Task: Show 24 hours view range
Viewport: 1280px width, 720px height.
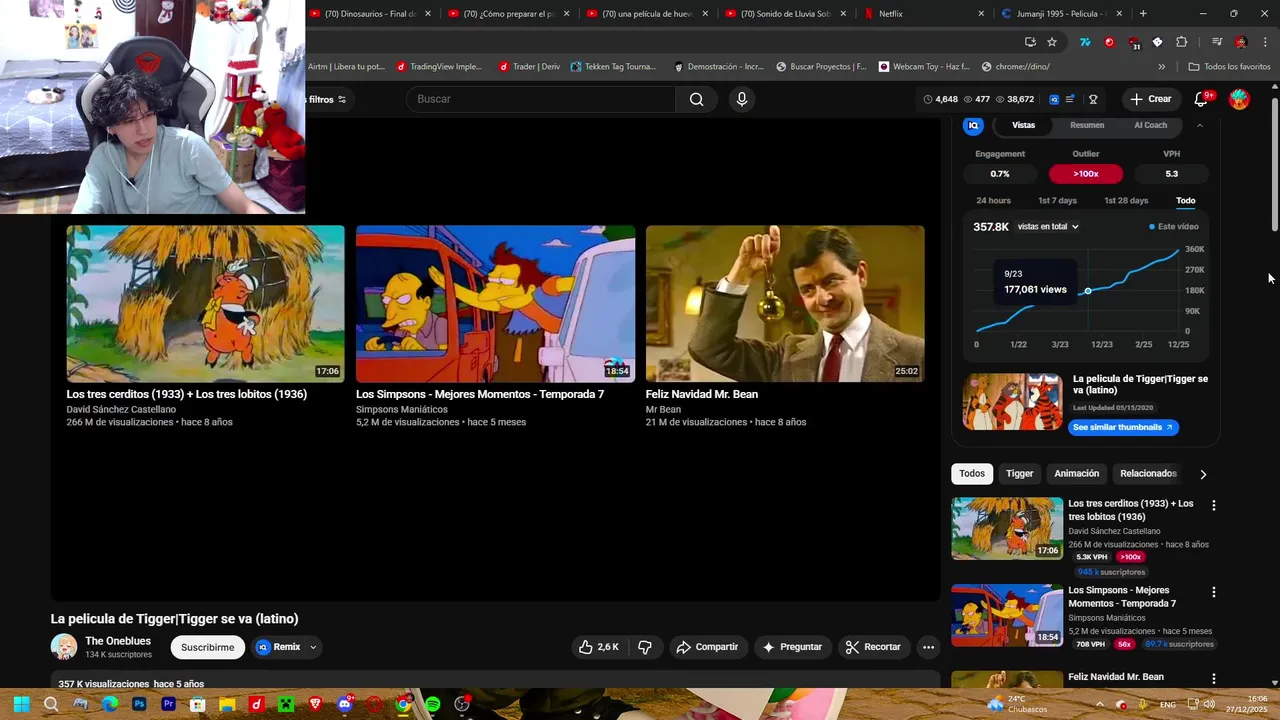Action: pos(993,200)
